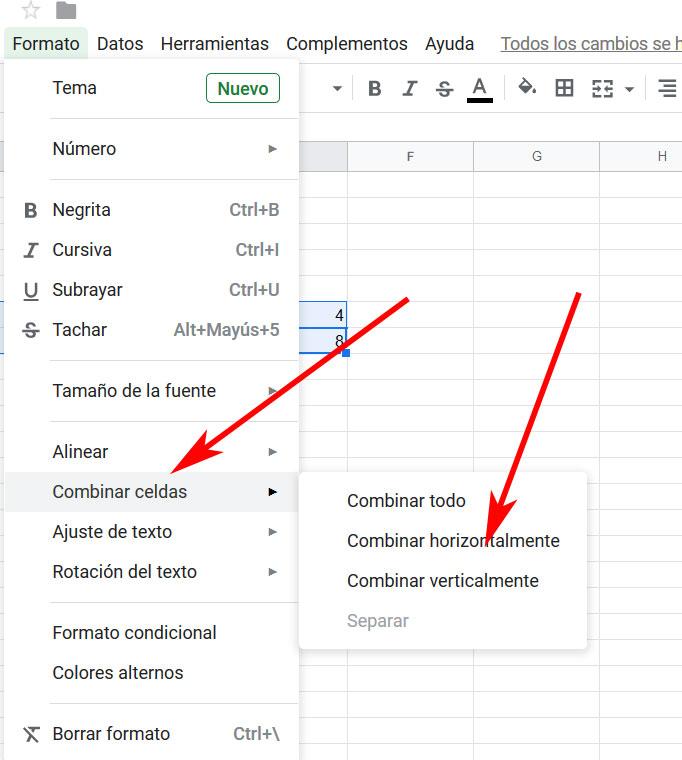Choose Borrar formato from the menu
682x760 pixels.
[x=152, y=734]
